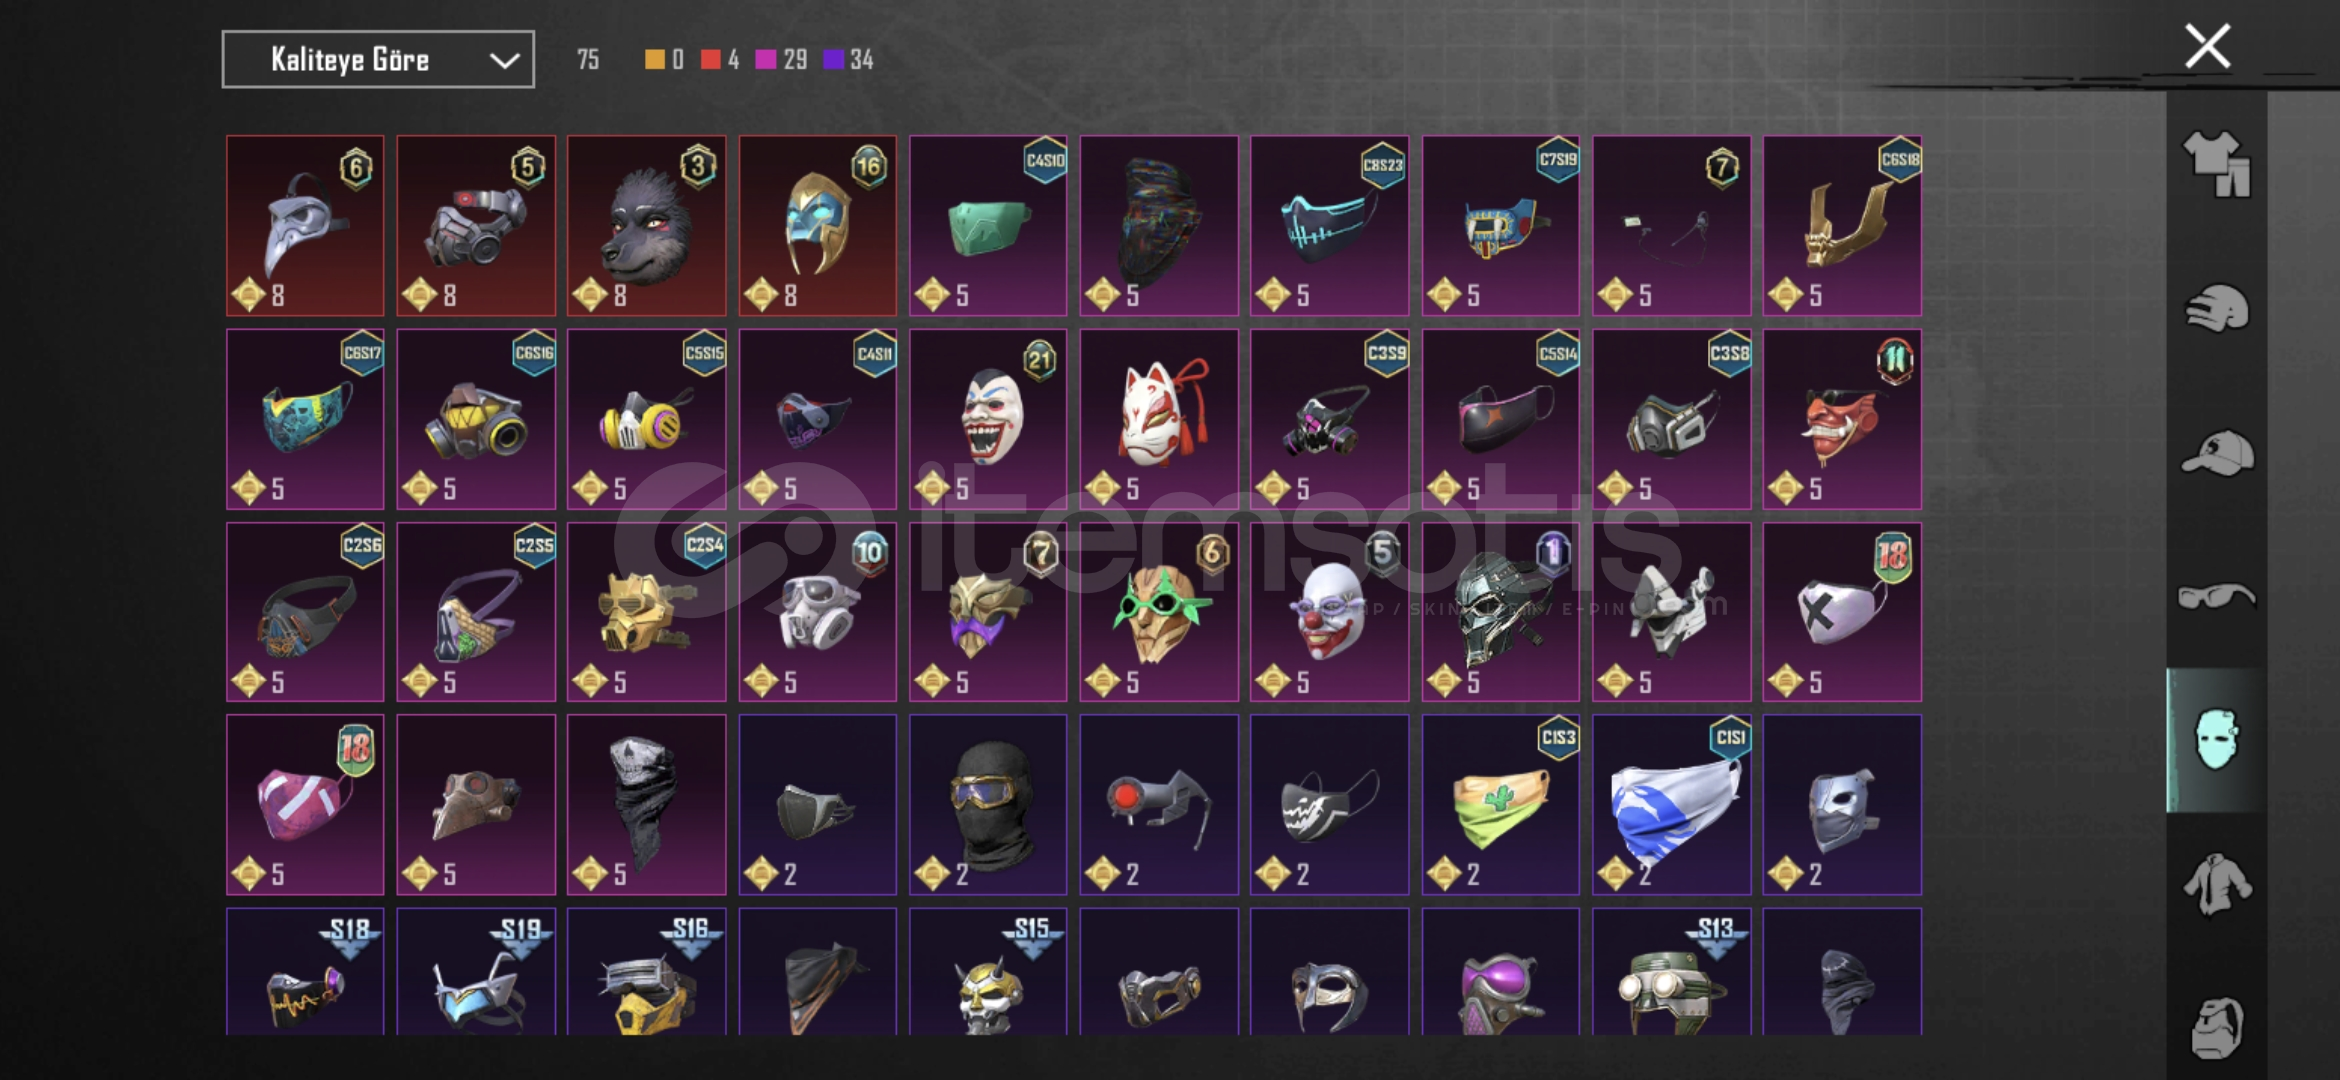The image size is (2340, 1080).
Task: Expand sort options via chevron arrow
Action: pyautogui.click(x=505, y=61)
